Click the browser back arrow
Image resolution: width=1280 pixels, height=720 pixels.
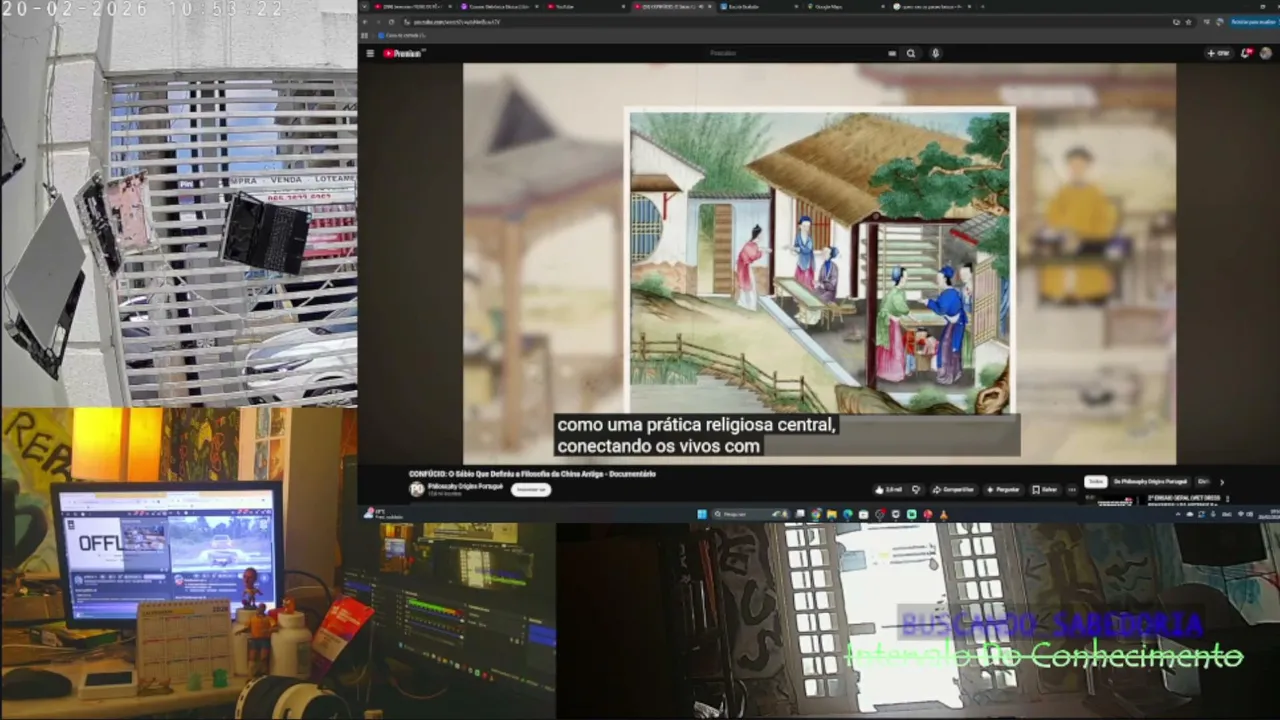click(x=364, y=22)
